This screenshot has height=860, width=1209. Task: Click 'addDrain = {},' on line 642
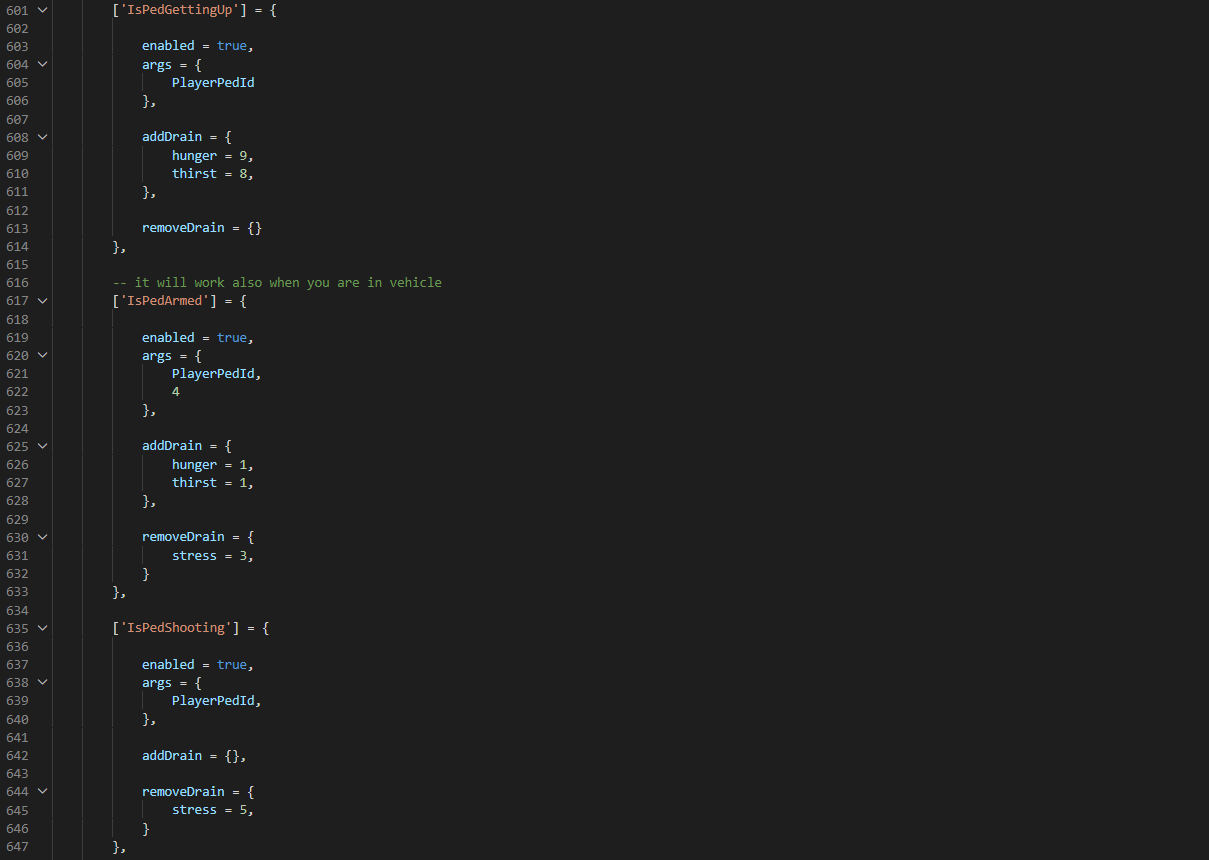click(x=194, y=756)
